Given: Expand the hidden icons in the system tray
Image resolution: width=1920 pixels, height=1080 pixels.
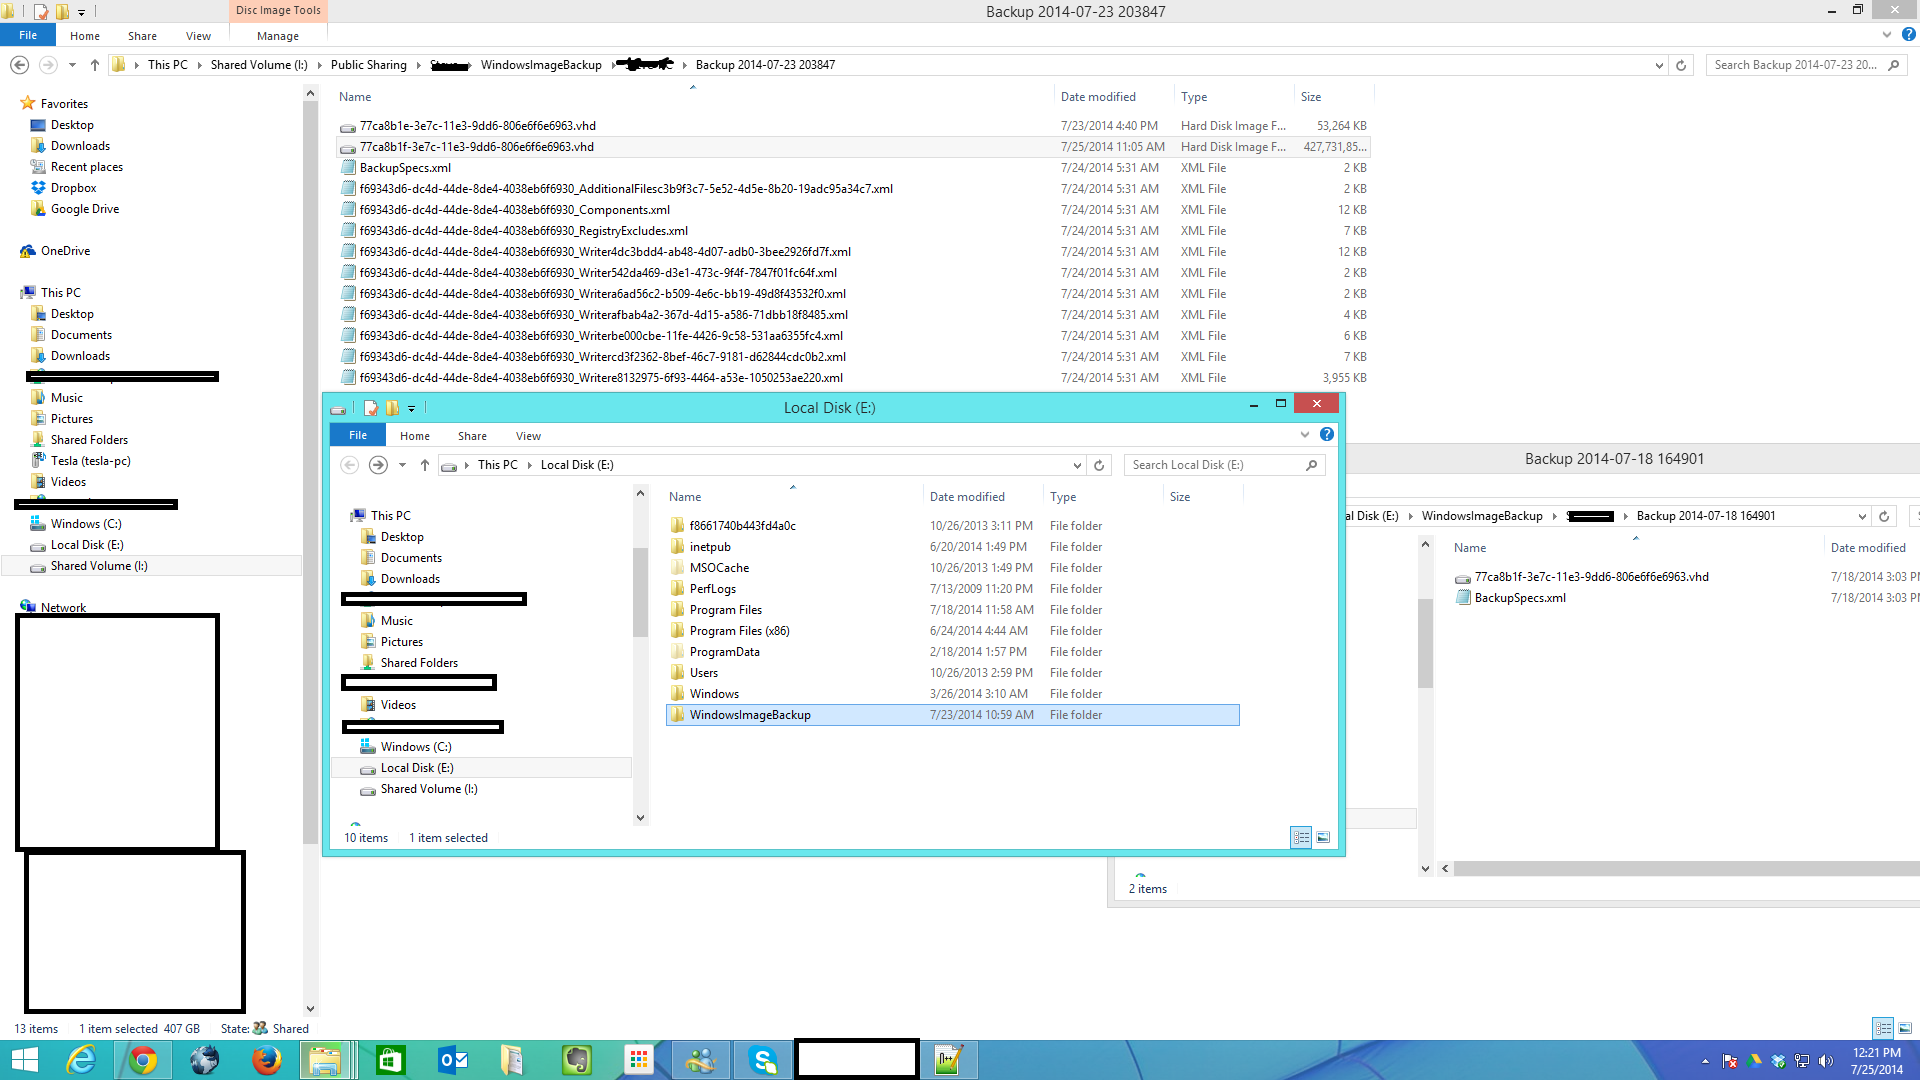Looking at the screenshot, I should (x=1706, y=1059).
